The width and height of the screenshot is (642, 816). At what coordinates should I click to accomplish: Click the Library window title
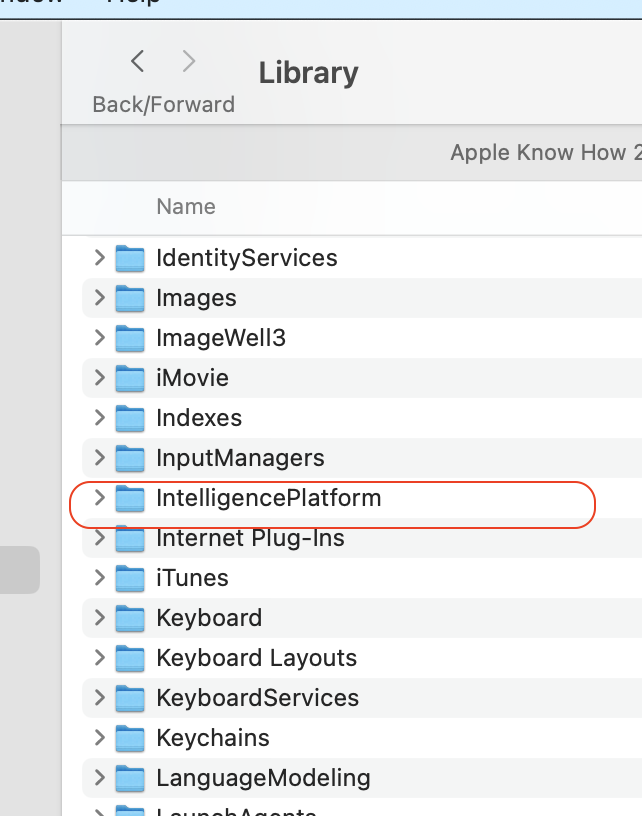coord(308,73)
